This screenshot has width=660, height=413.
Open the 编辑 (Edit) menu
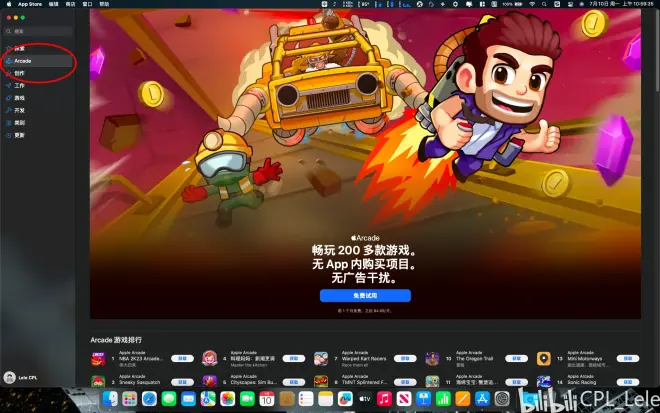pos(54,4)
